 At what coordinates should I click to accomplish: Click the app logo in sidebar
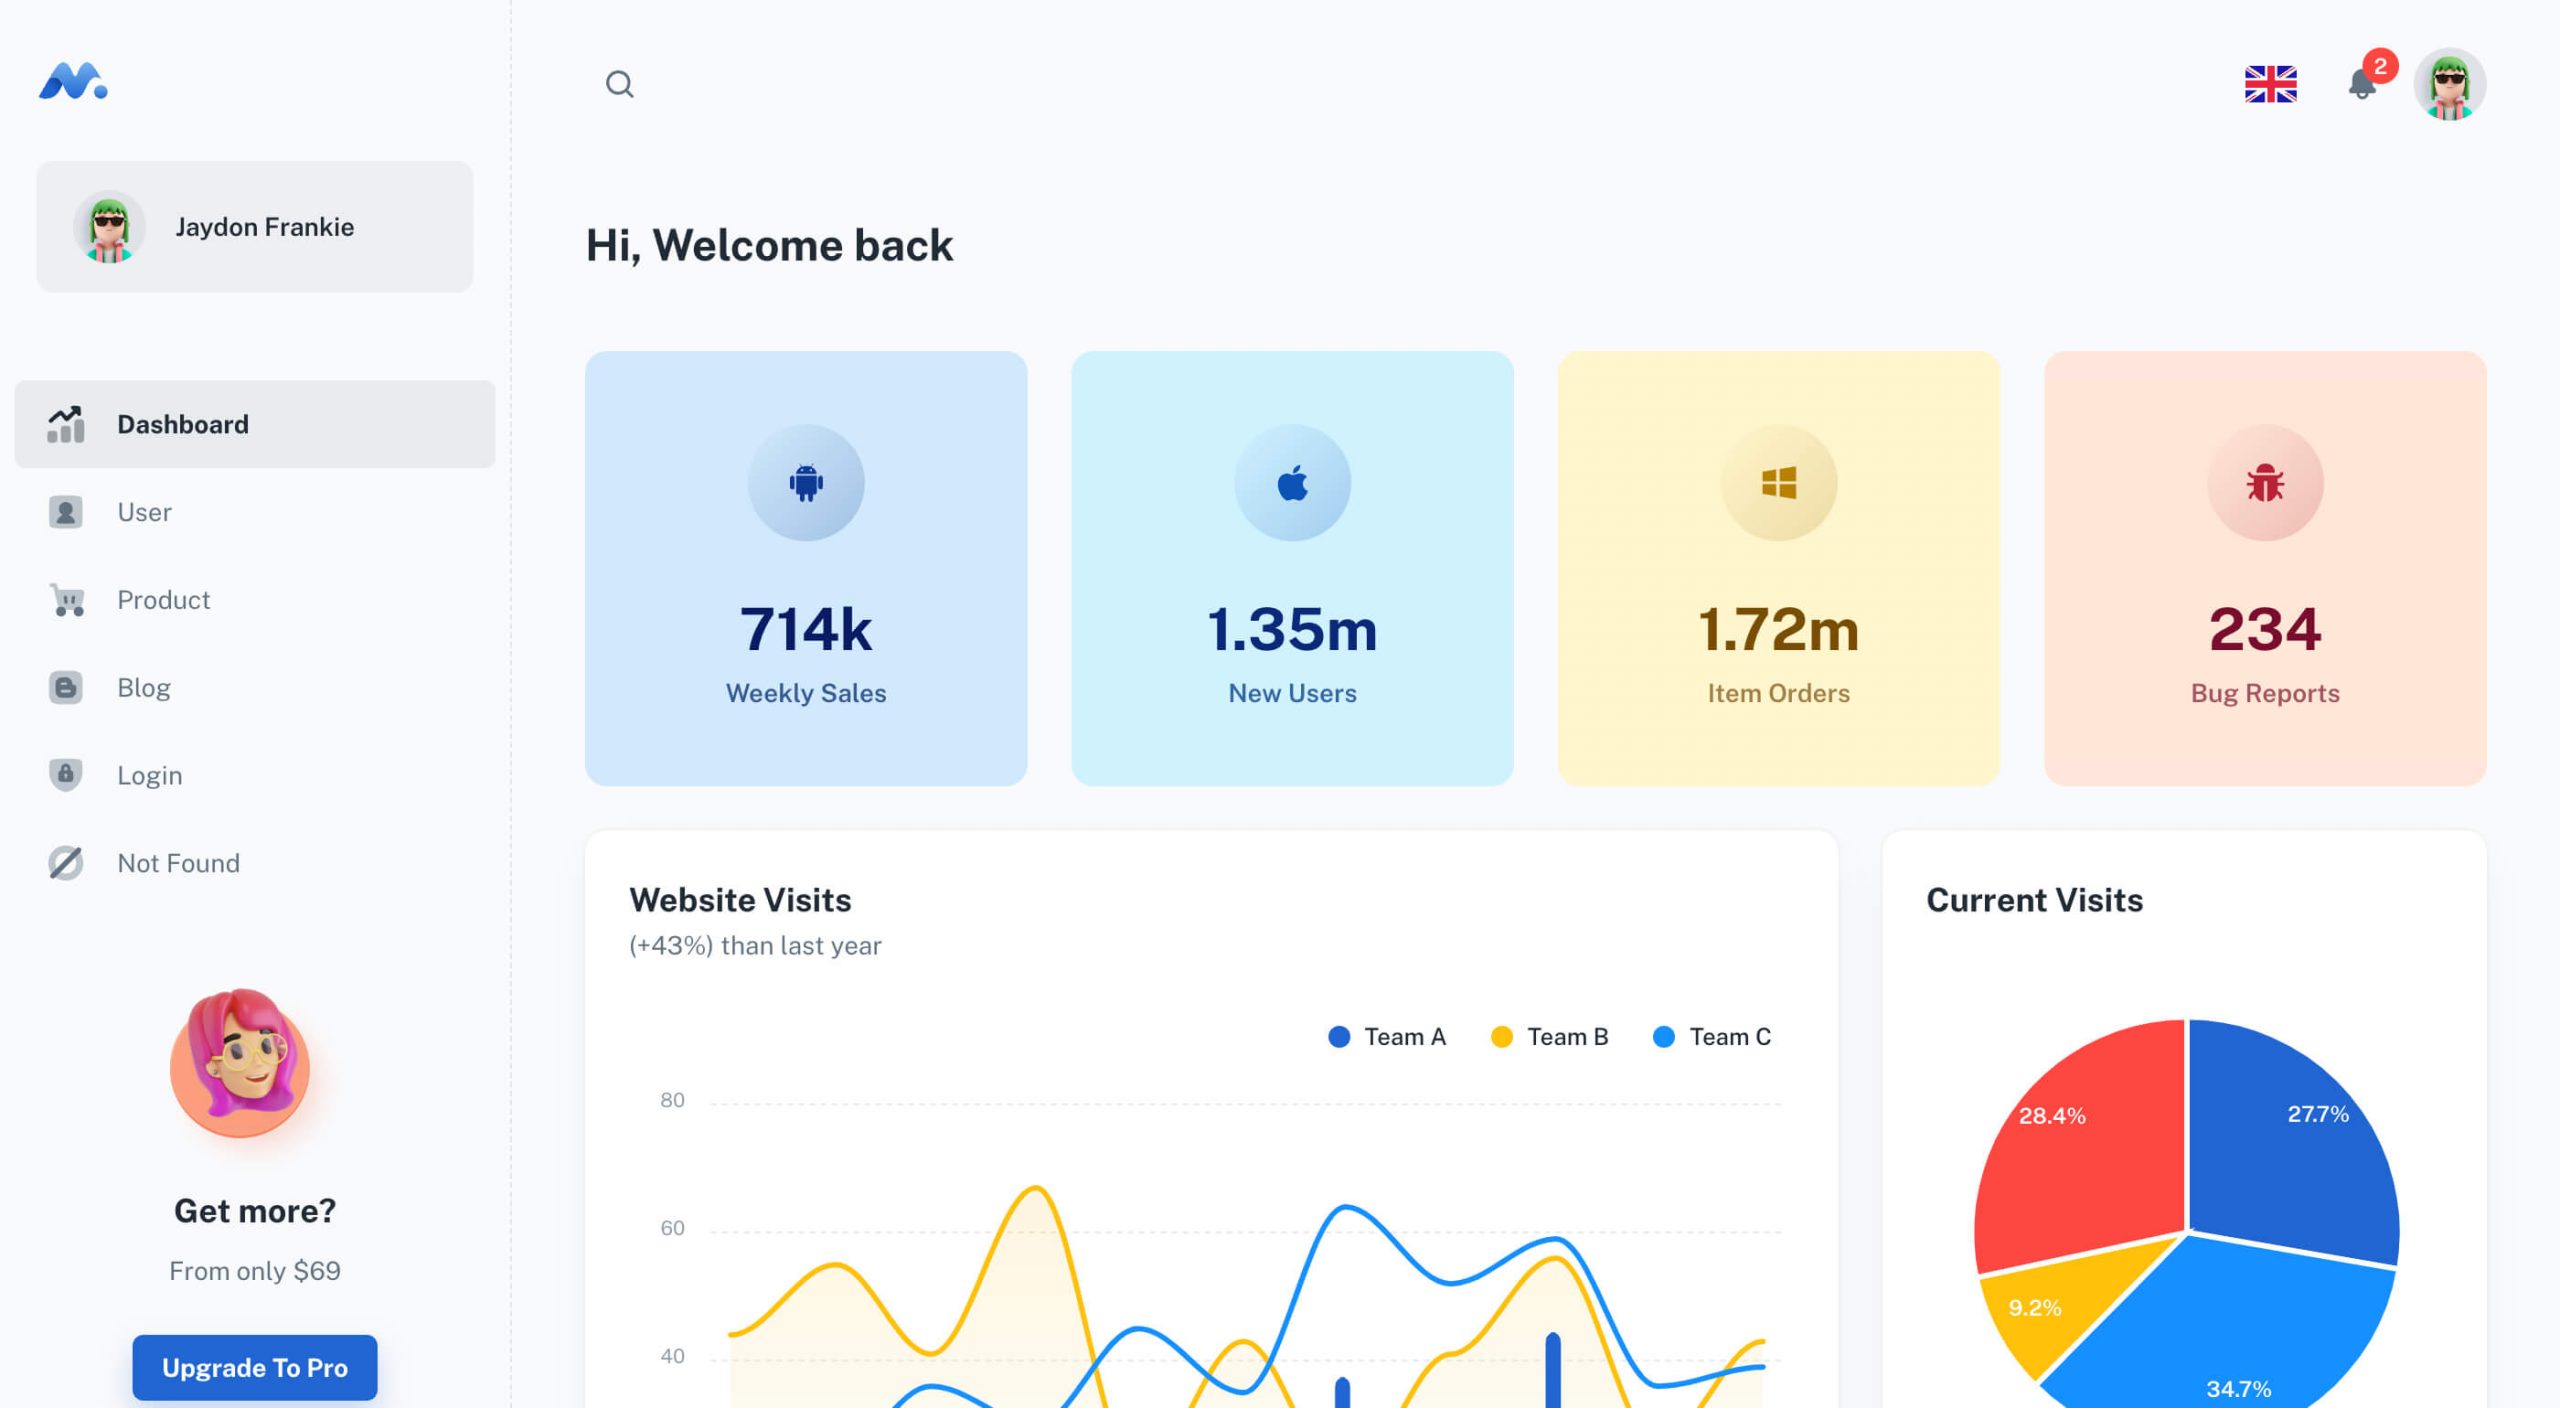73,82
